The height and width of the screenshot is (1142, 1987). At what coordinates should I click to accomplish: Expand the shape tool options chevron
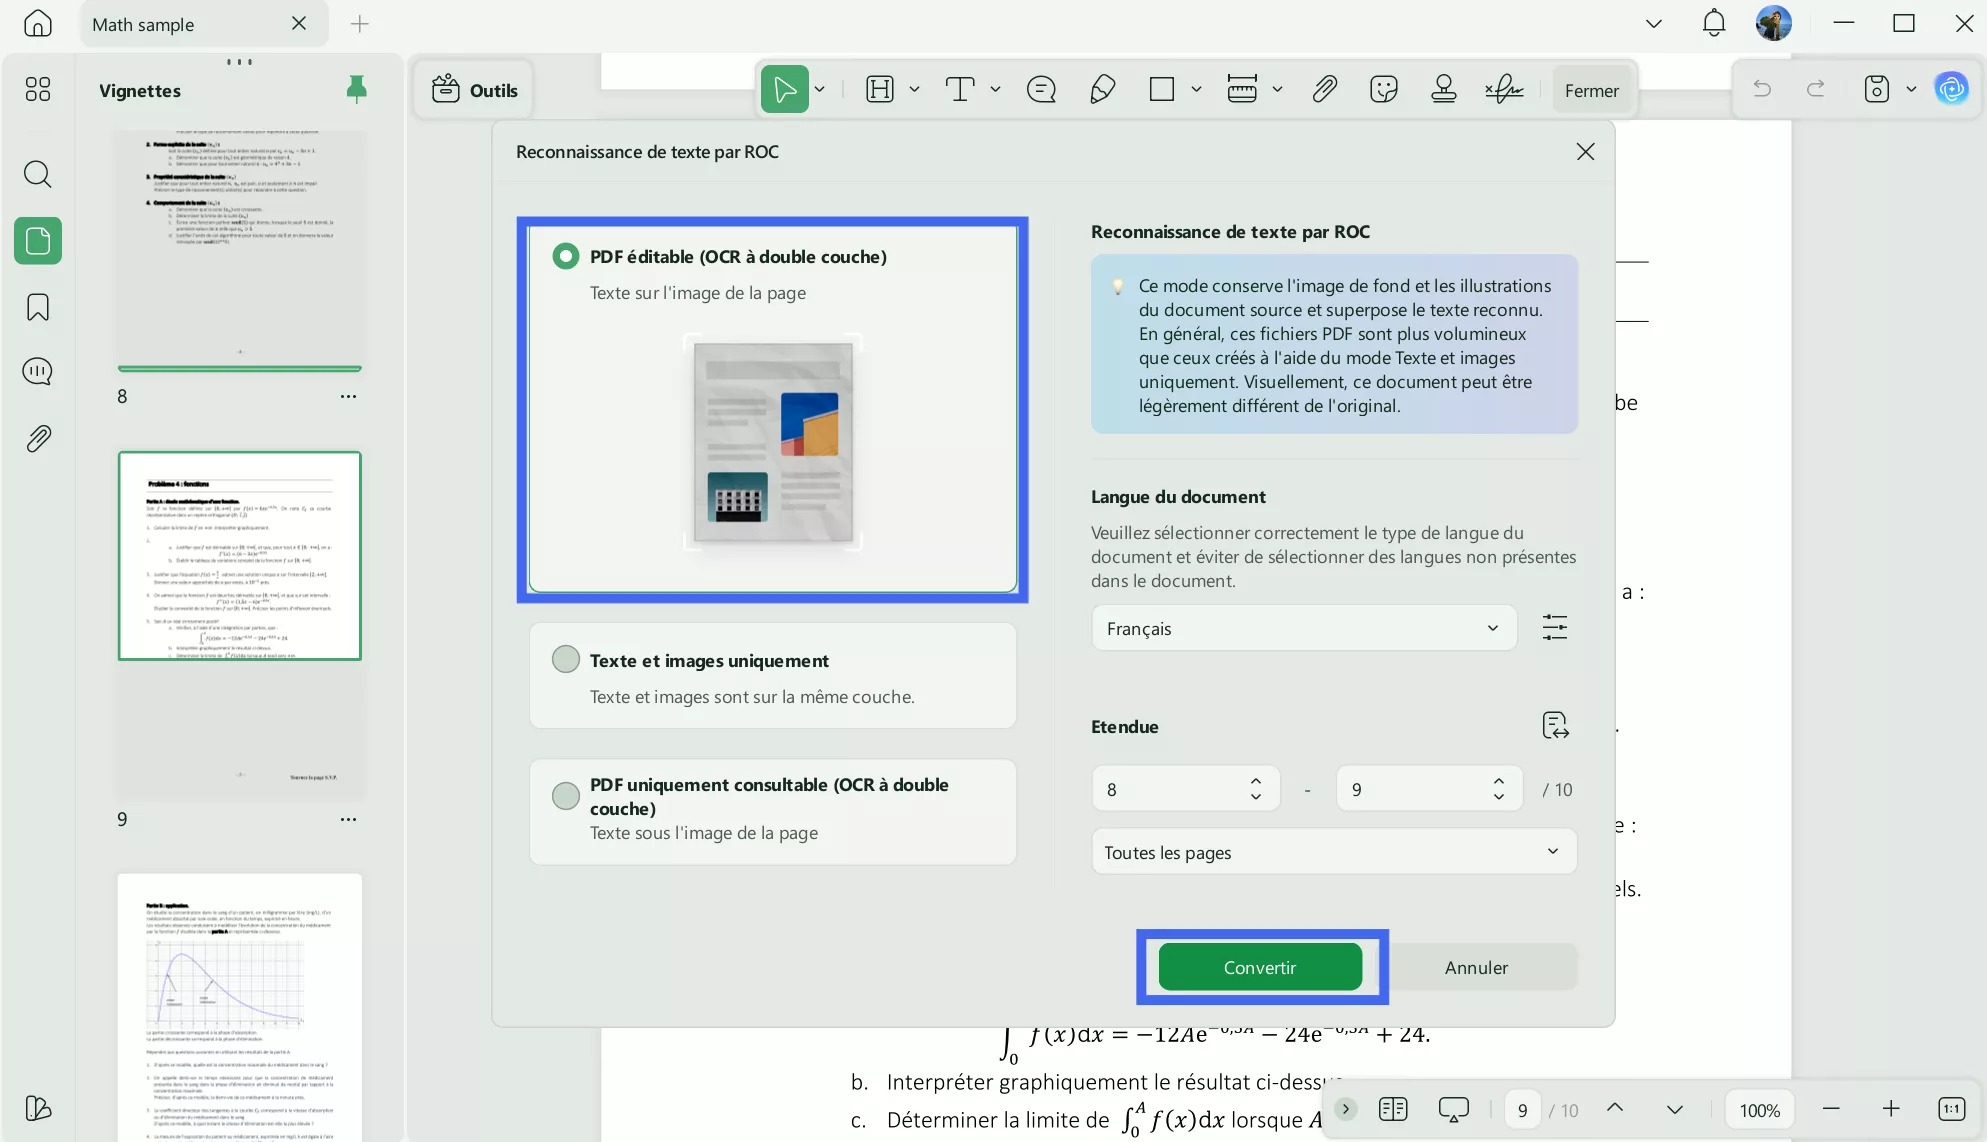(x=1197, y=89)
